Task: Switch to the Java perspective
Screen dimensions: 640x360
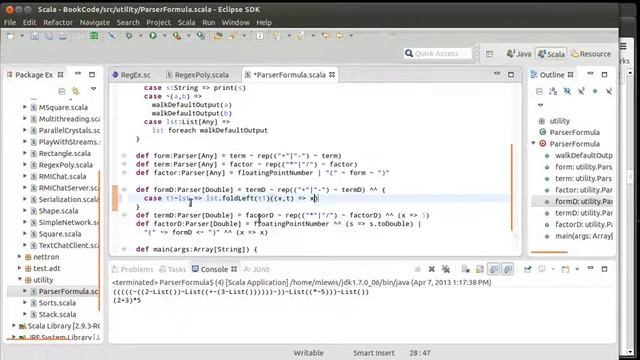Action: point(519,53)
